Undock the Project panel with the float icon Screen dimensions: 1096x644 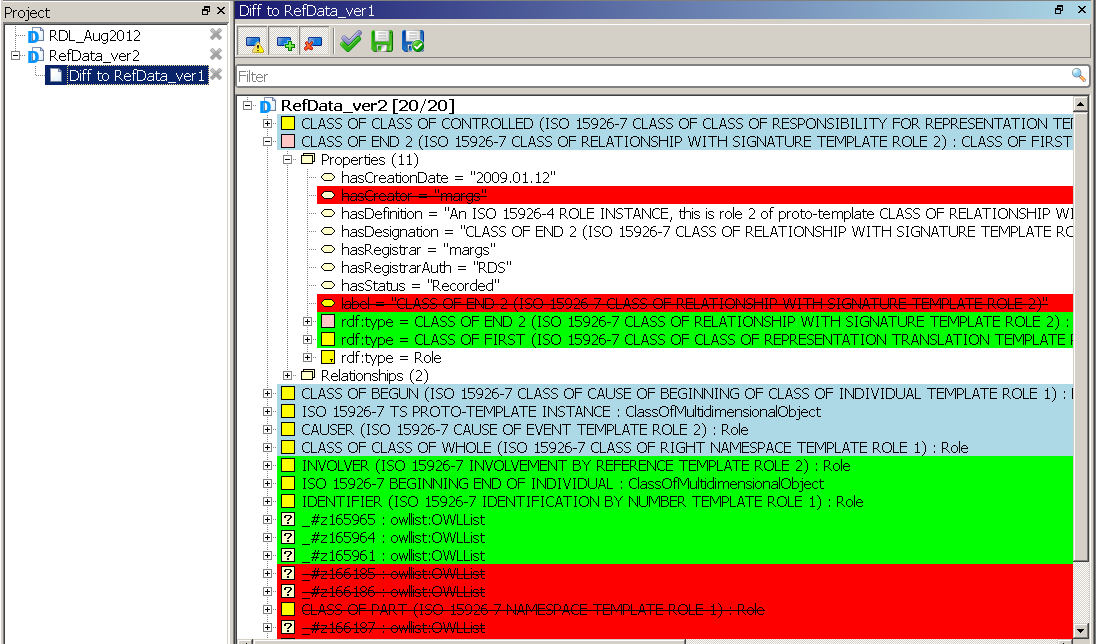click(x=206, y=10)
